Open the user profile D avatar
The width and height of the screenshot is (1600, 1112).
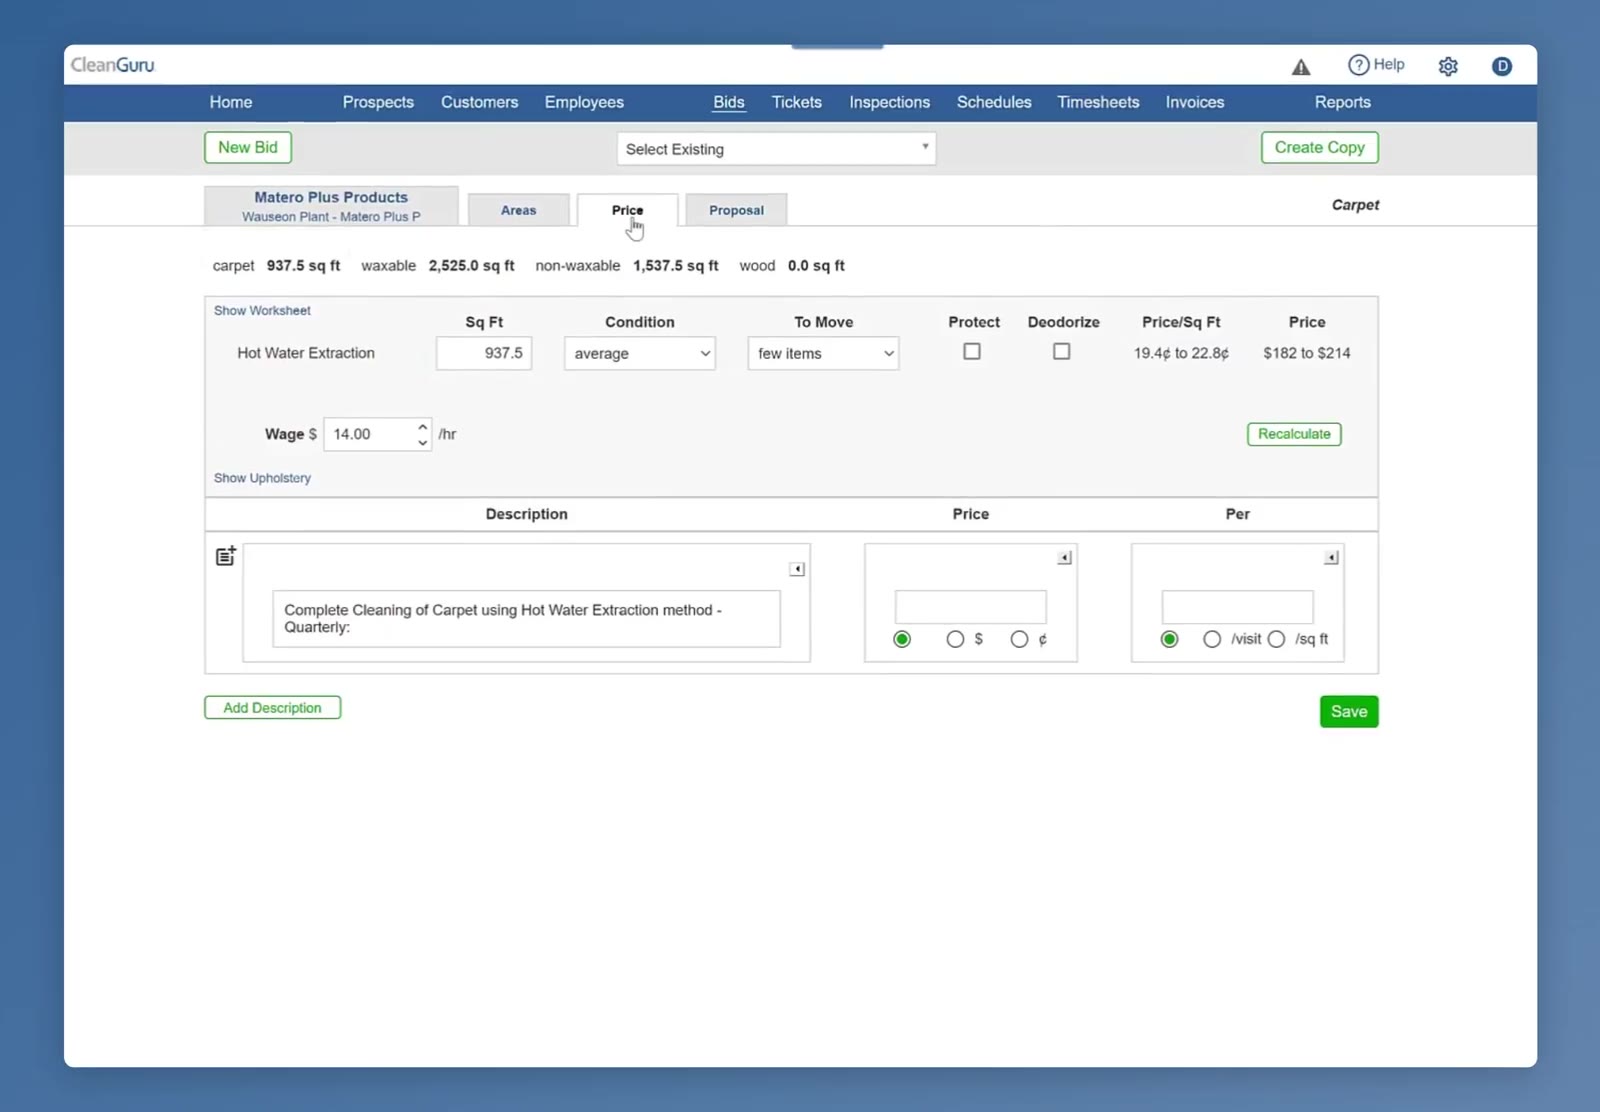coord(1501,66)
